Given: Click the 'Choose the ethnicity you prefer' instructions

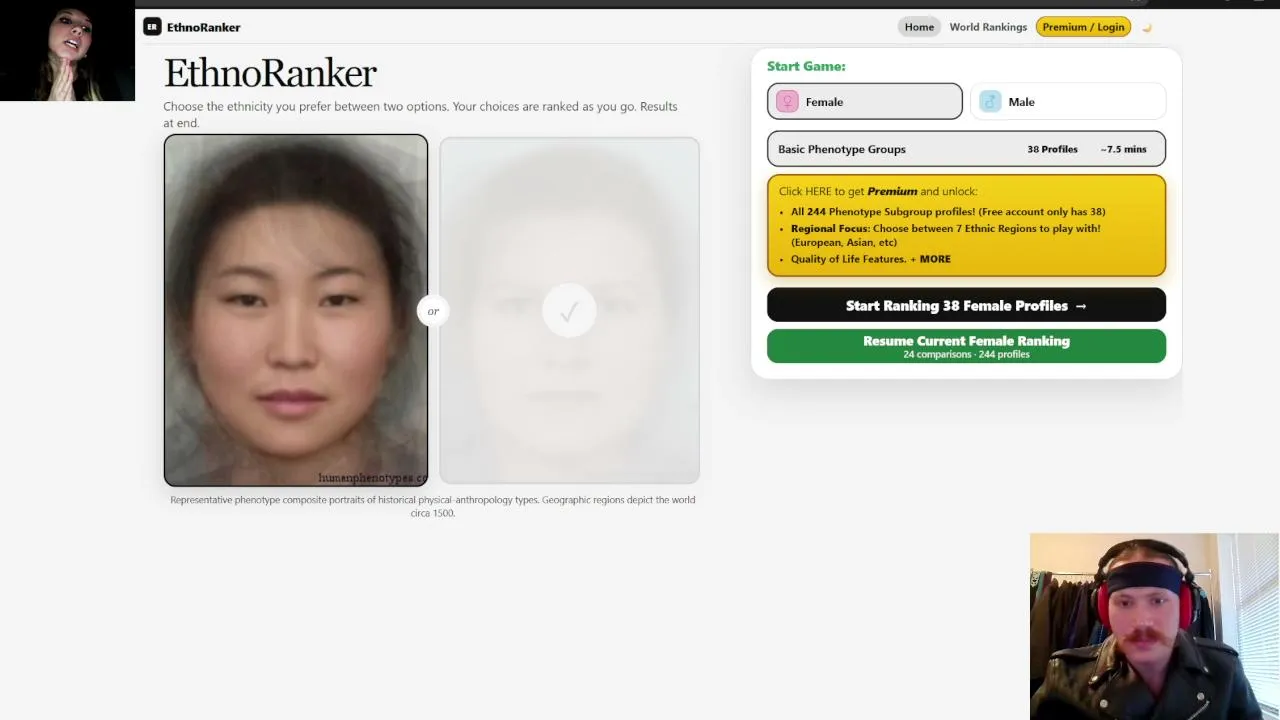Looking at the screenshot, I should (x=421, y=114).
